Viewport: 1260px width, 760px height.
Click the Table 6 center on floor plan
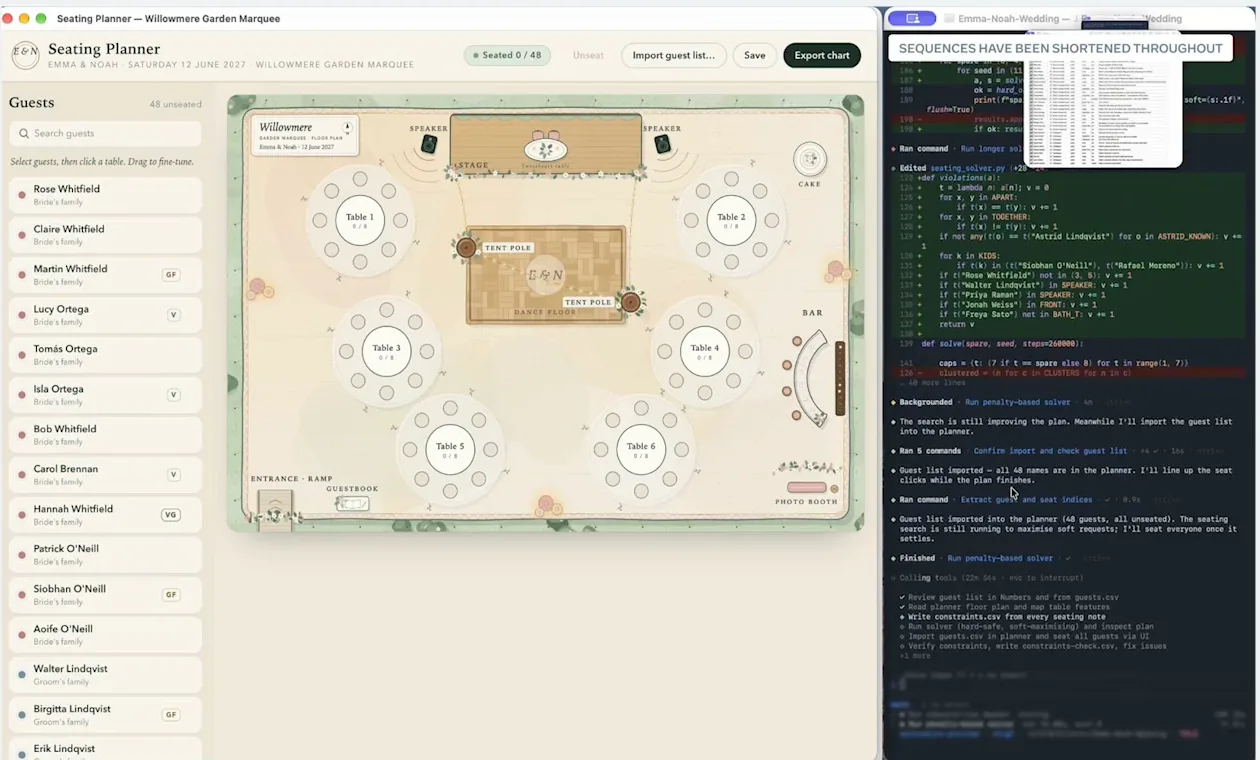(x=641, y=450)
